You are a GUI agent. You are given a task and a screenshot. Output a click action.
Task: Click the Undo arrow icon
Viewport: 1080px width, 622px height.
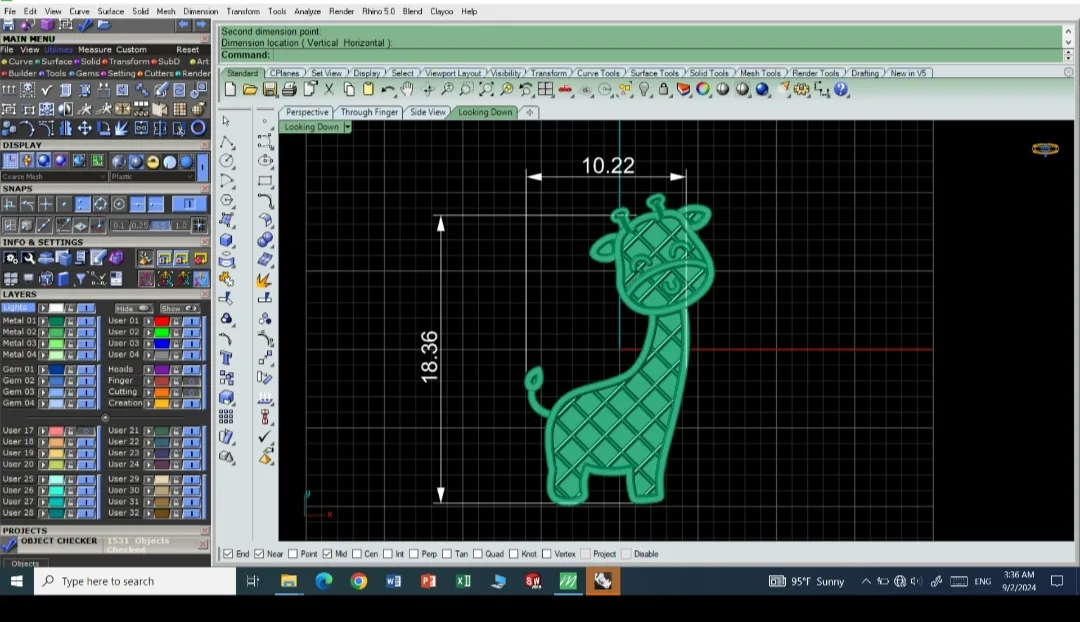pyautogui.click(x=388, y=90)
